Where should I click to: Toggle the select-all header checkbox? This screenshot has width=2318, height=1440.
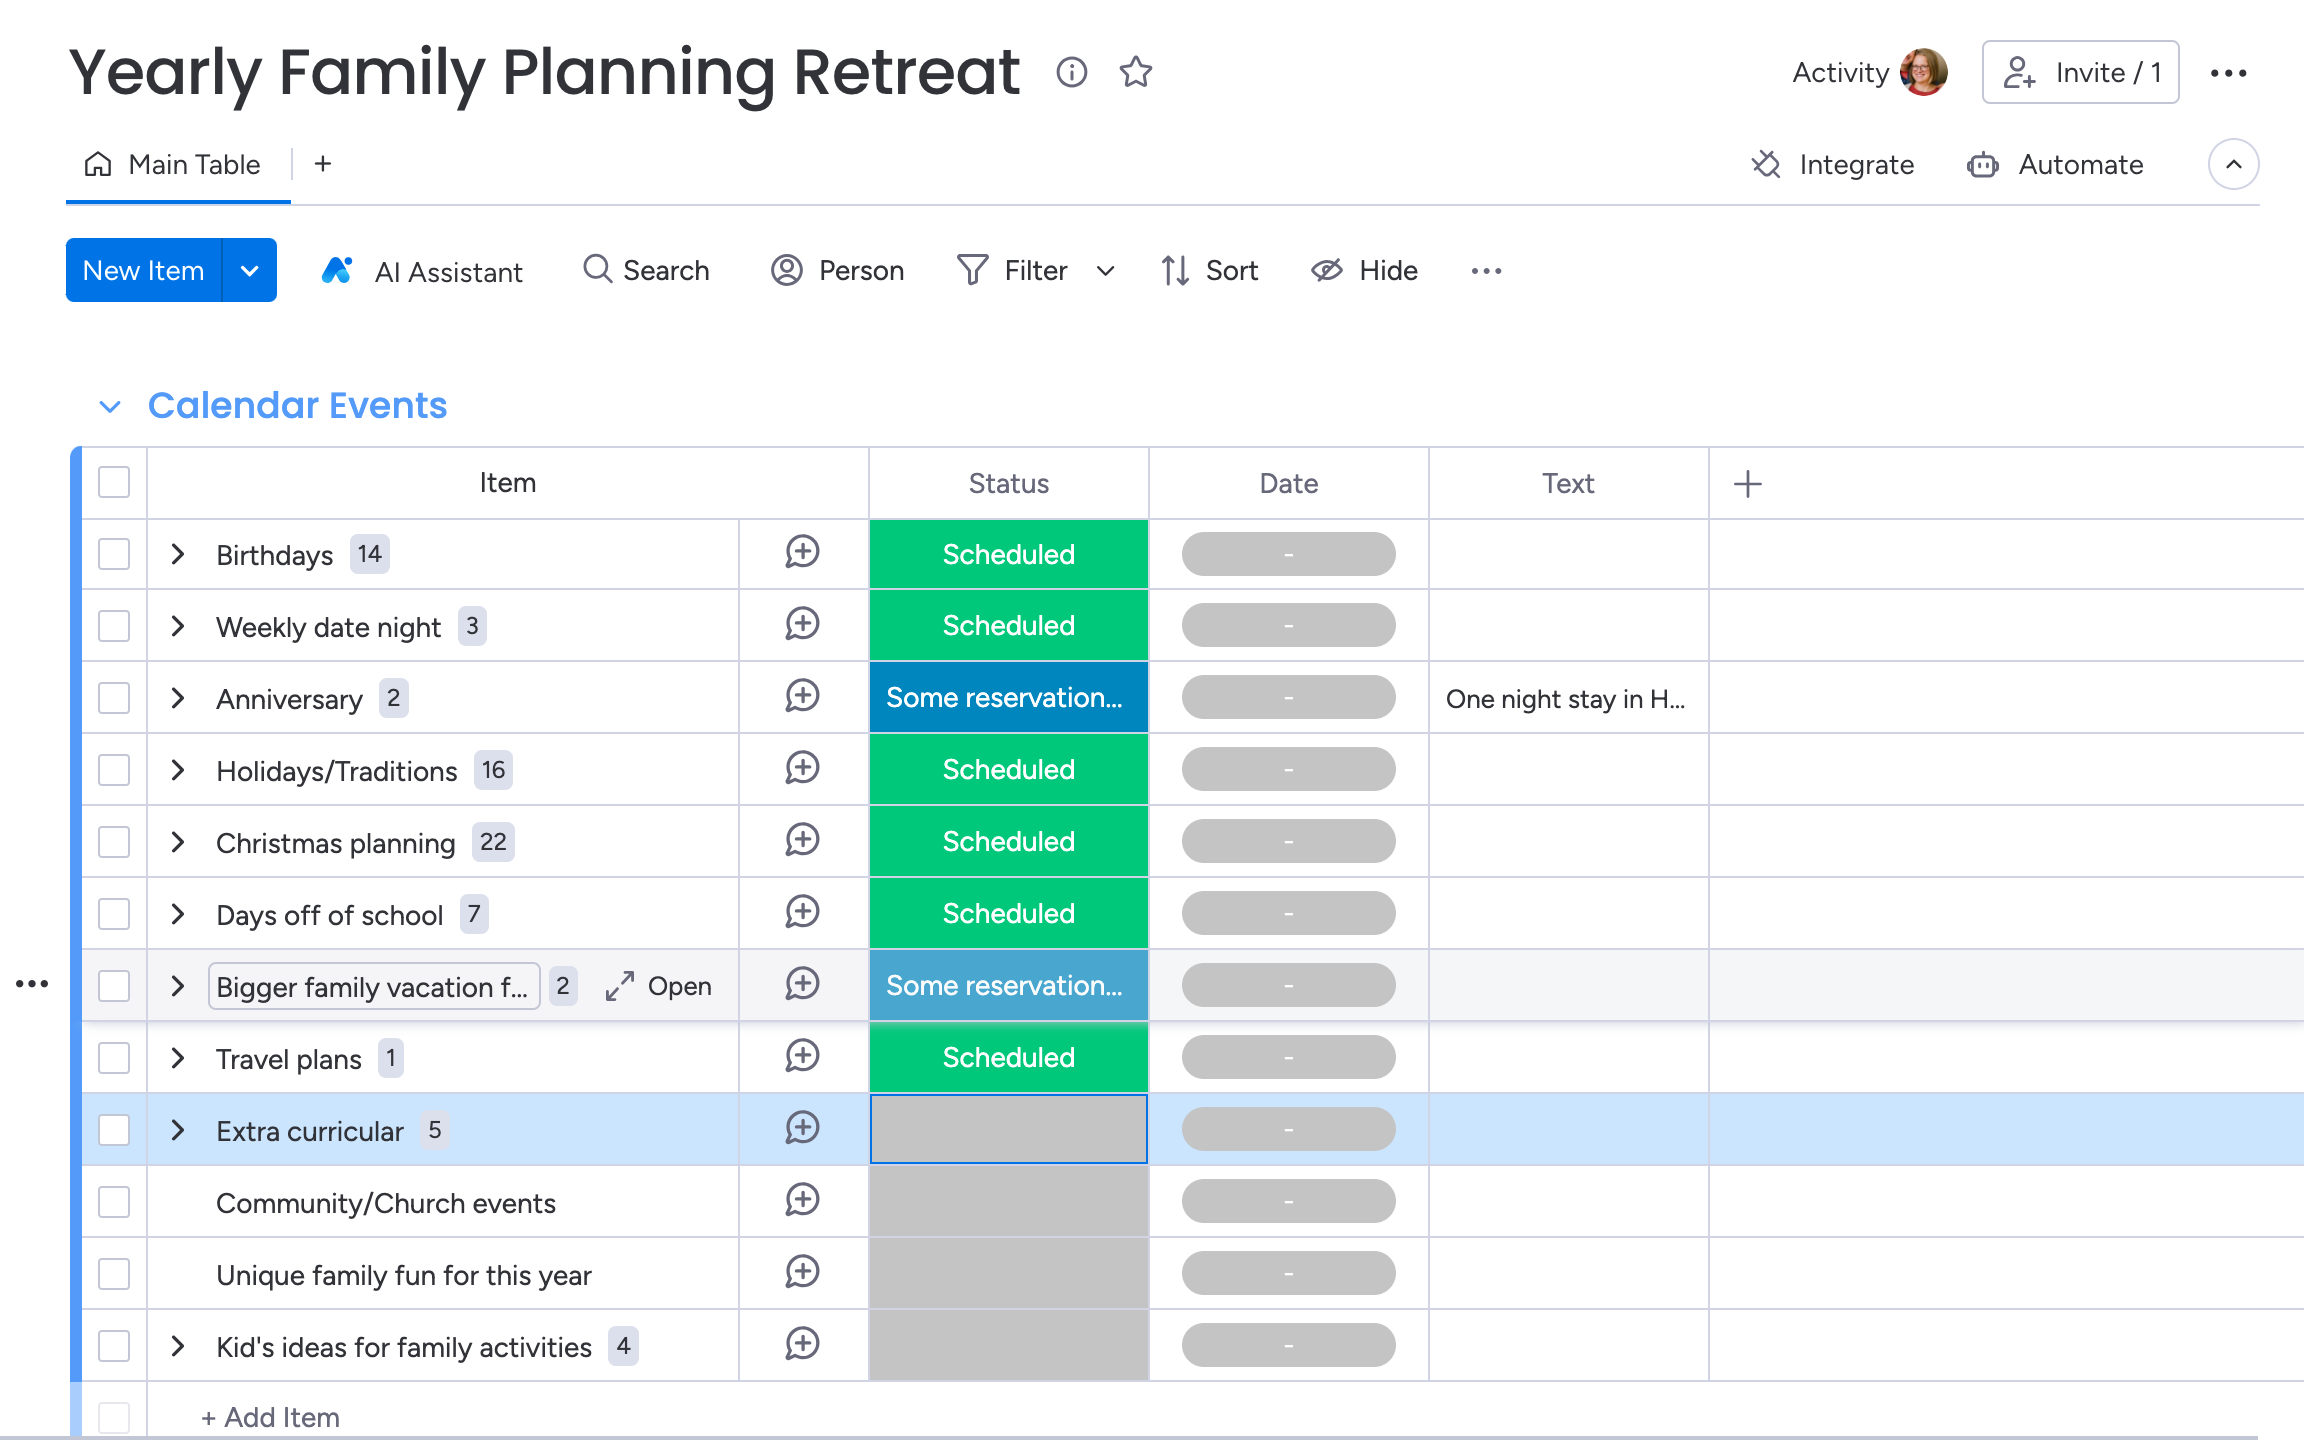click(x=114, y=483)
